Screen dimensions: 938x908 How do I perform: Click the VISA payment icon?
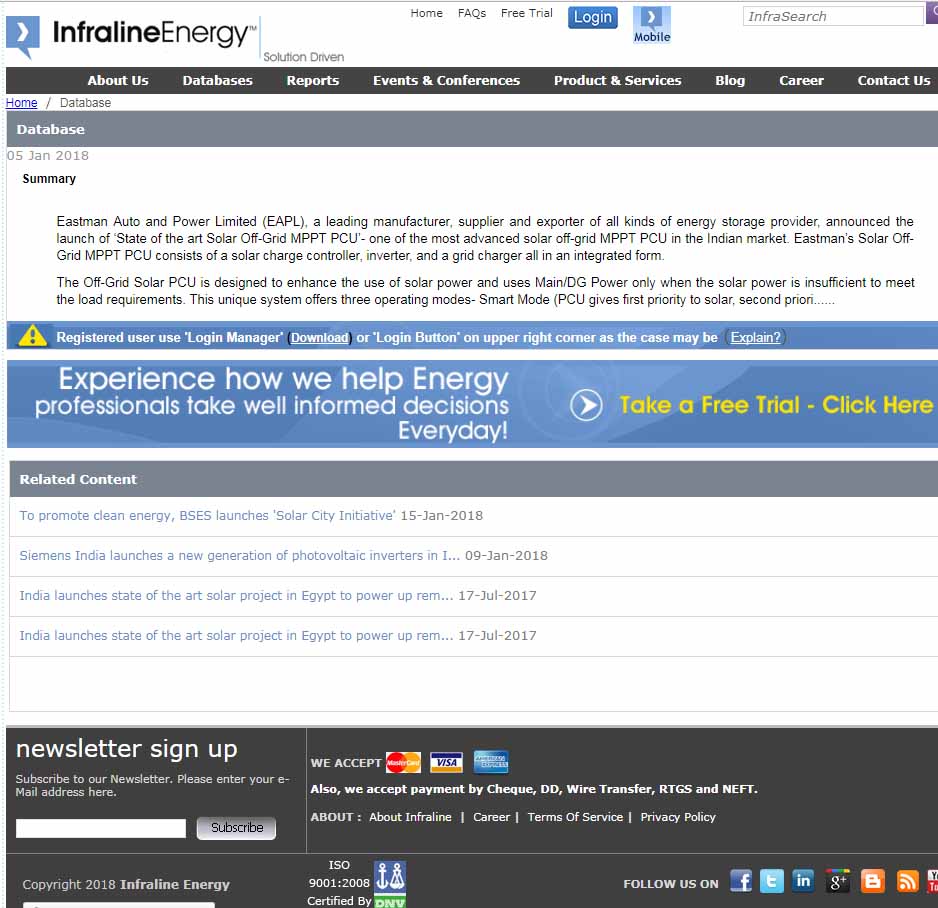(446, 762)
